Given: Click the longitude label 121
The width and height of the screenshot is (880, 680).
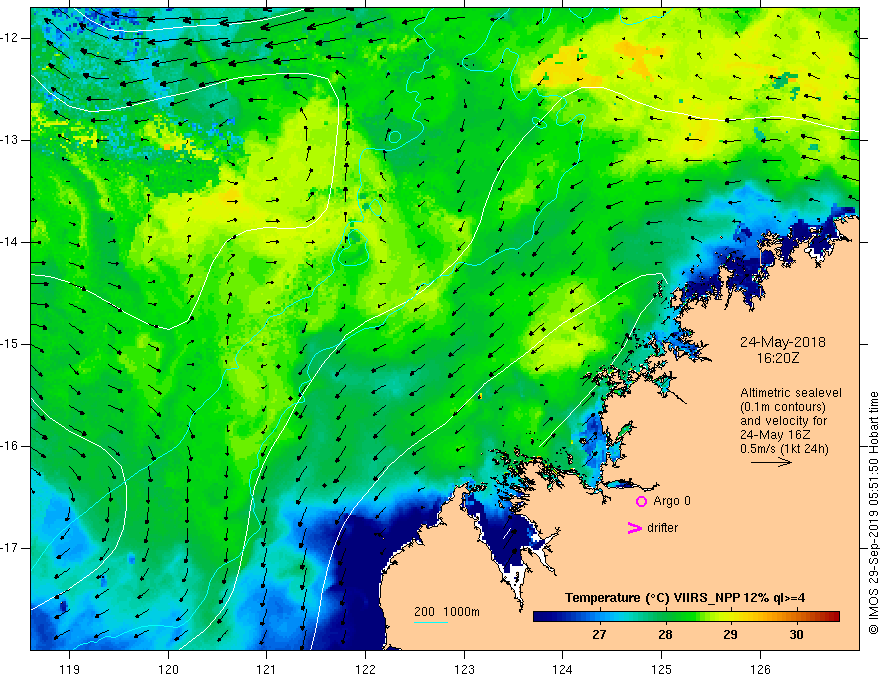Looking at the screenshot, I should click(267, 669).
